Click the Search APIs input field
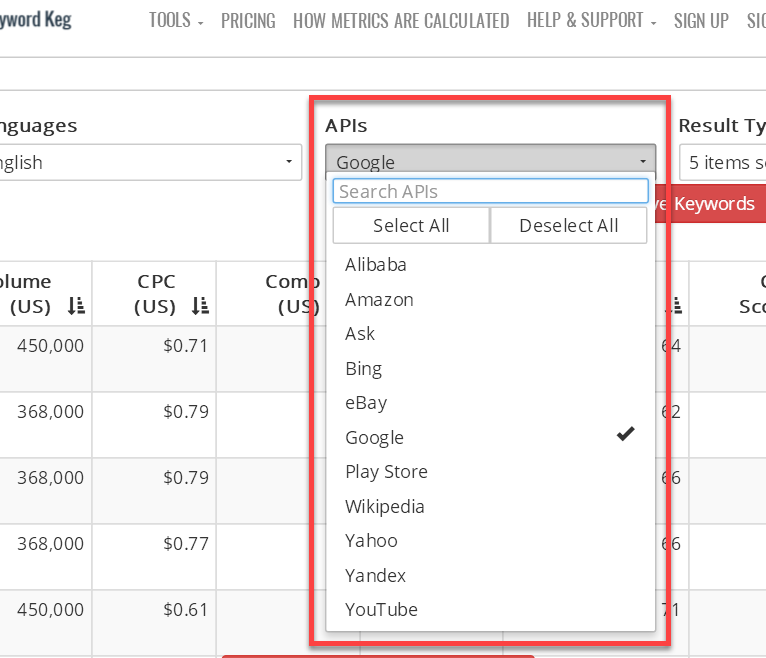 [490, 191]
